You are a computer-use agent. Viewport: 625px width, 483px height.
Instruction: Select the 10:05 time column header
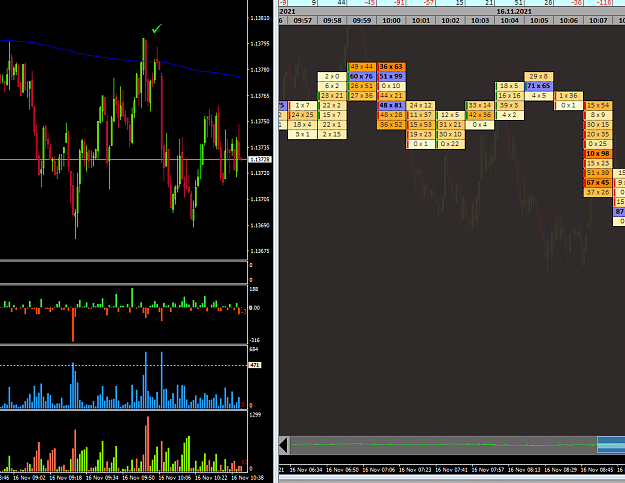pyautogui.click(x=539, y=20)
